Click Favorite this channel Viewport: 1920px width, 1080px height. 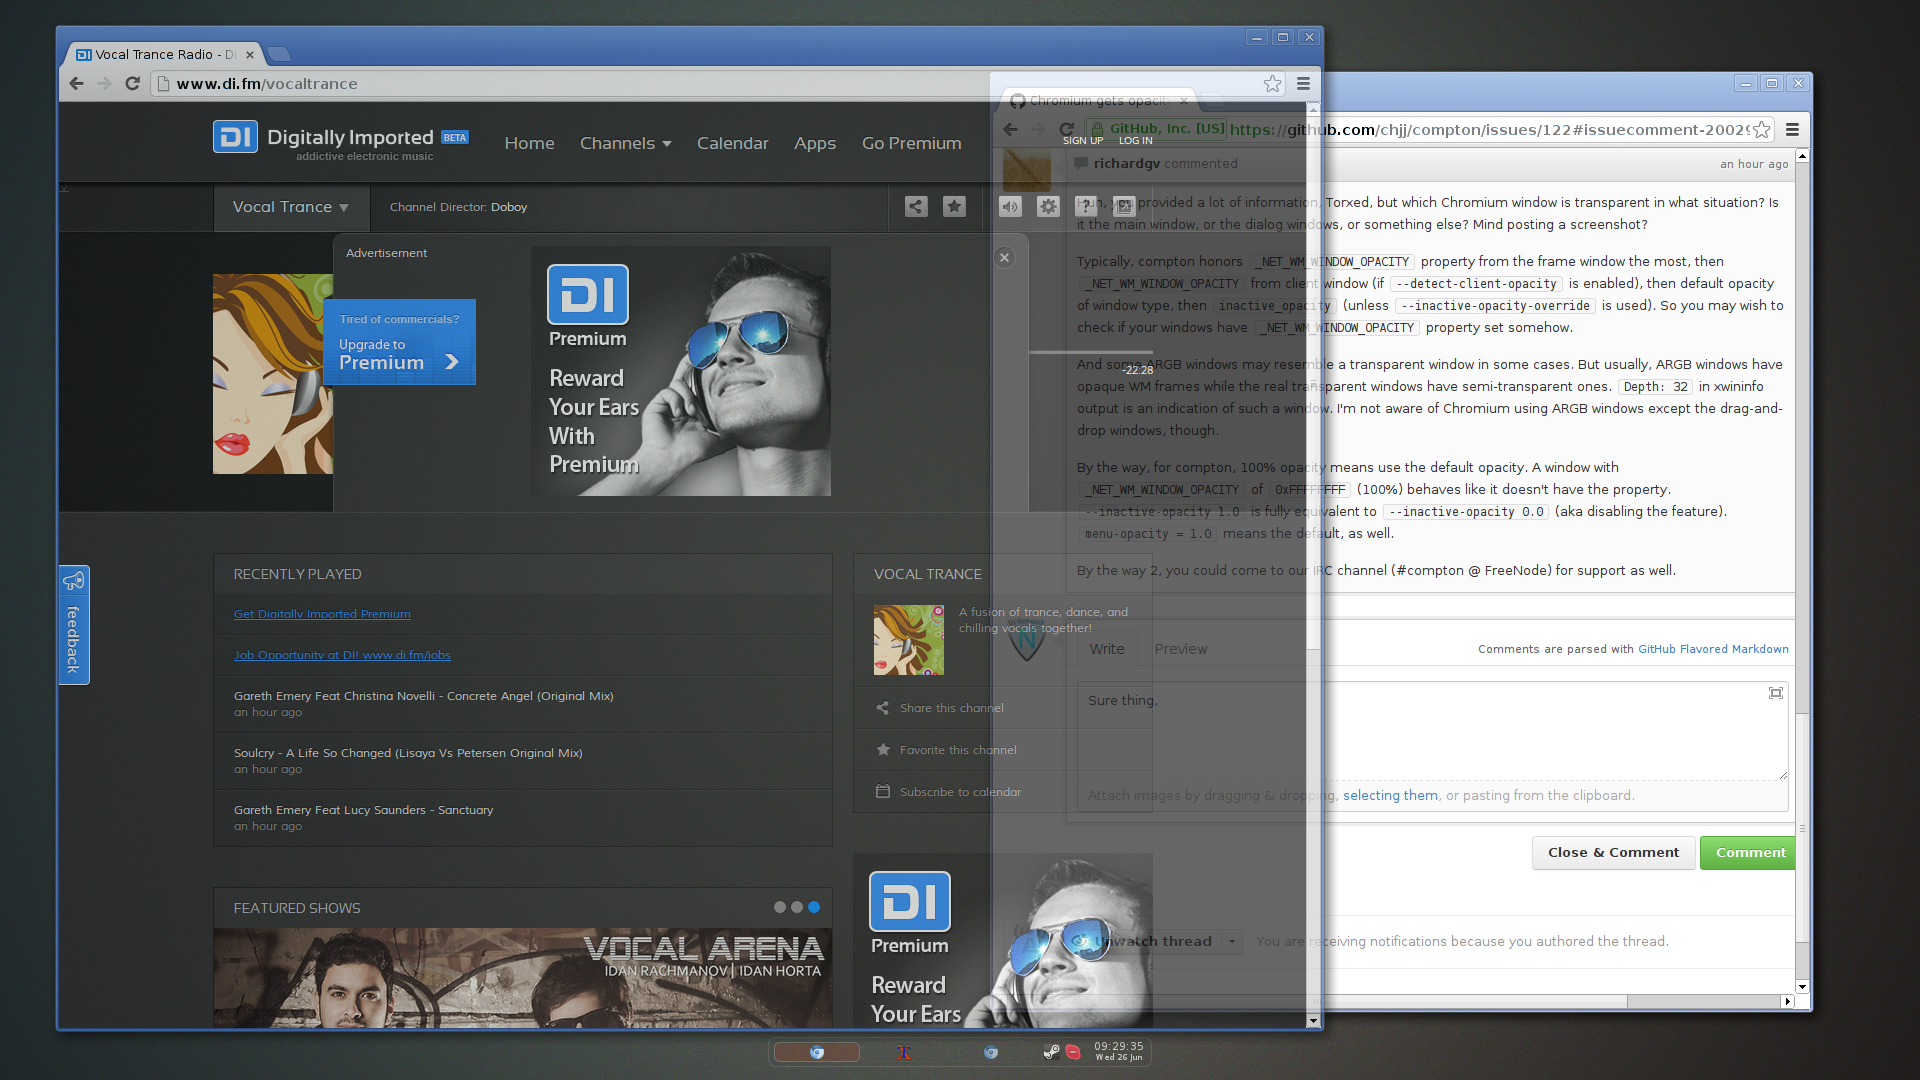coord(957,750)
